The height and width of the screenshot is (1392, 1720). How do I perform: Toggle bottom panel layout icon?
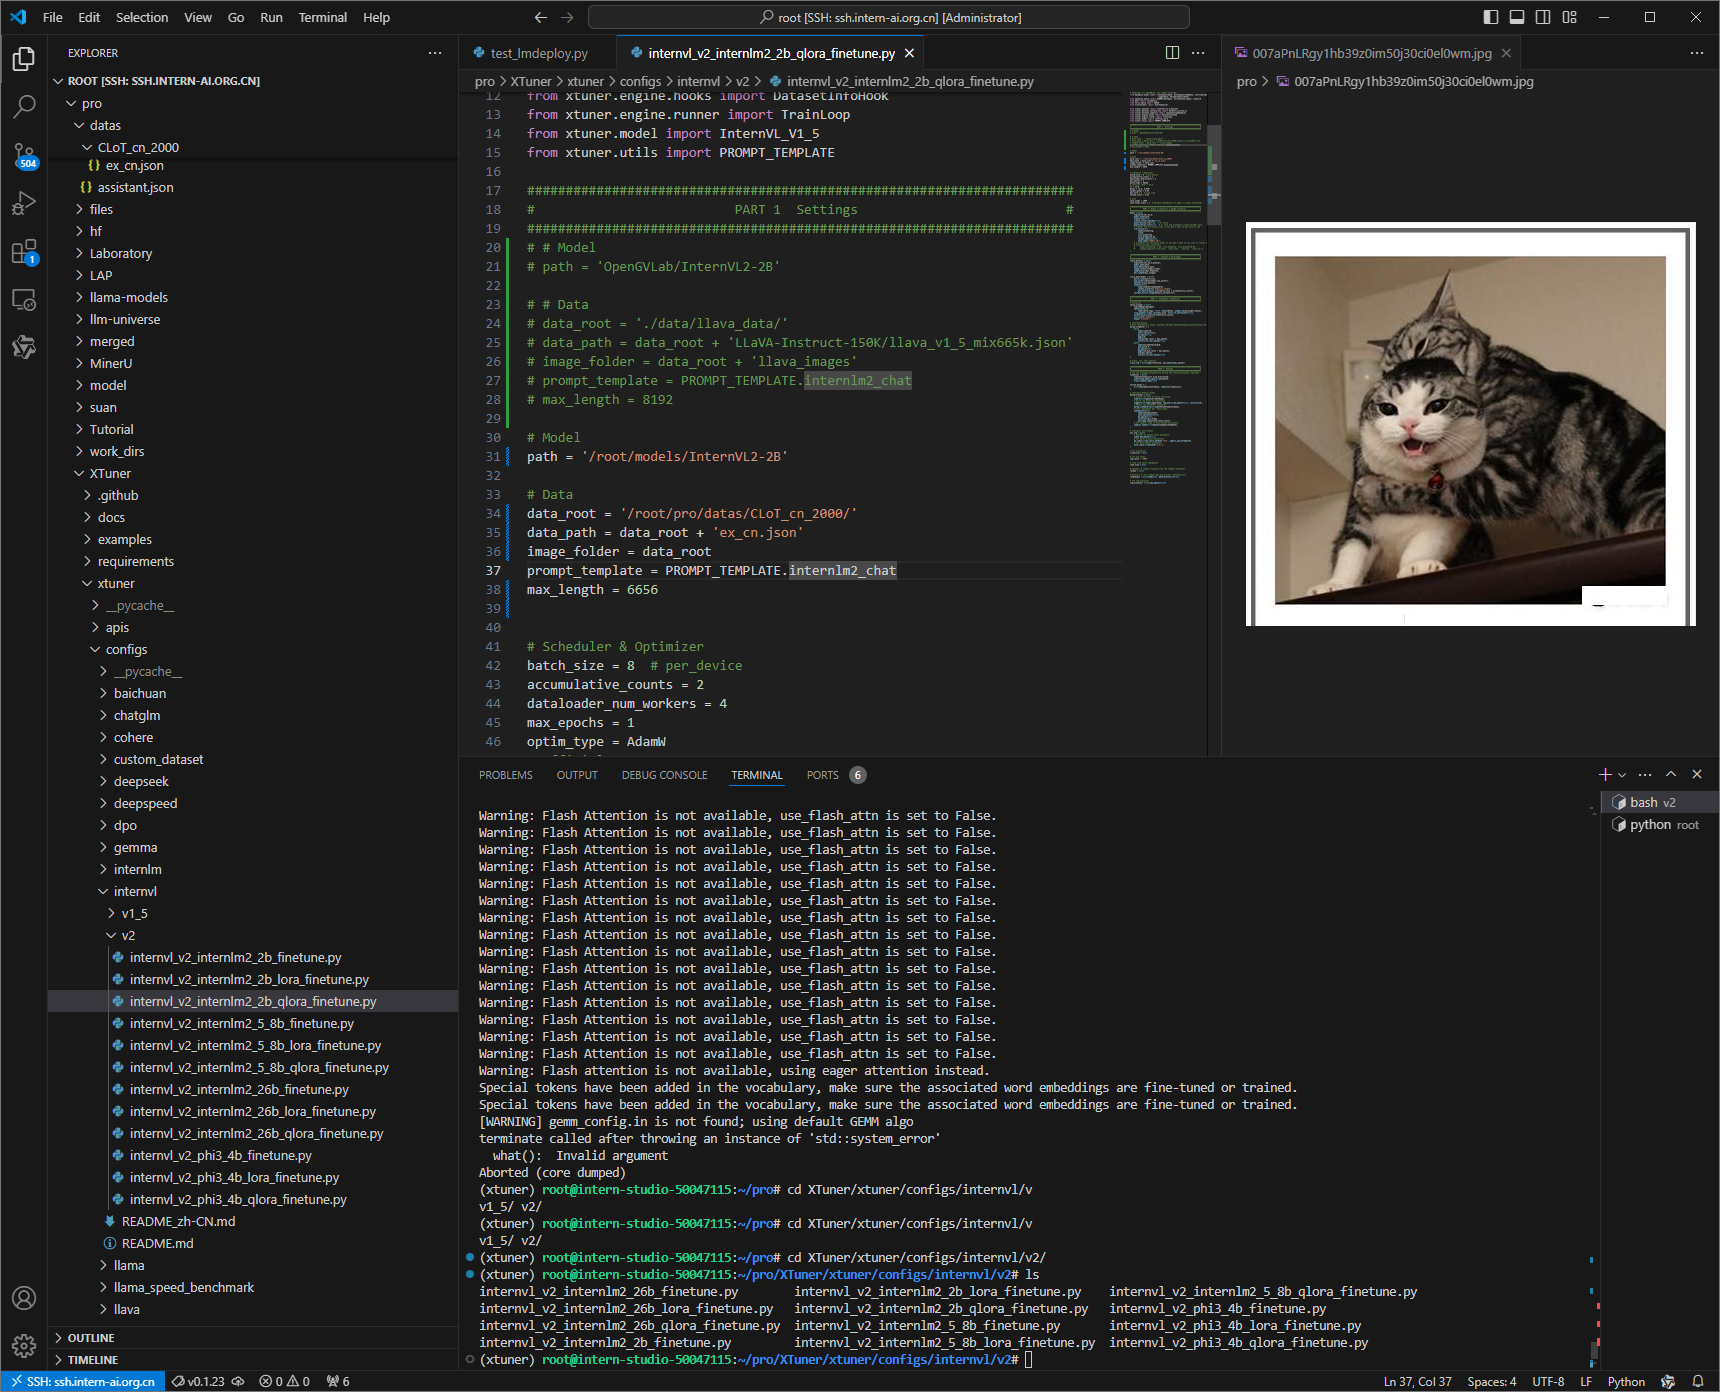click(1517, 17)
